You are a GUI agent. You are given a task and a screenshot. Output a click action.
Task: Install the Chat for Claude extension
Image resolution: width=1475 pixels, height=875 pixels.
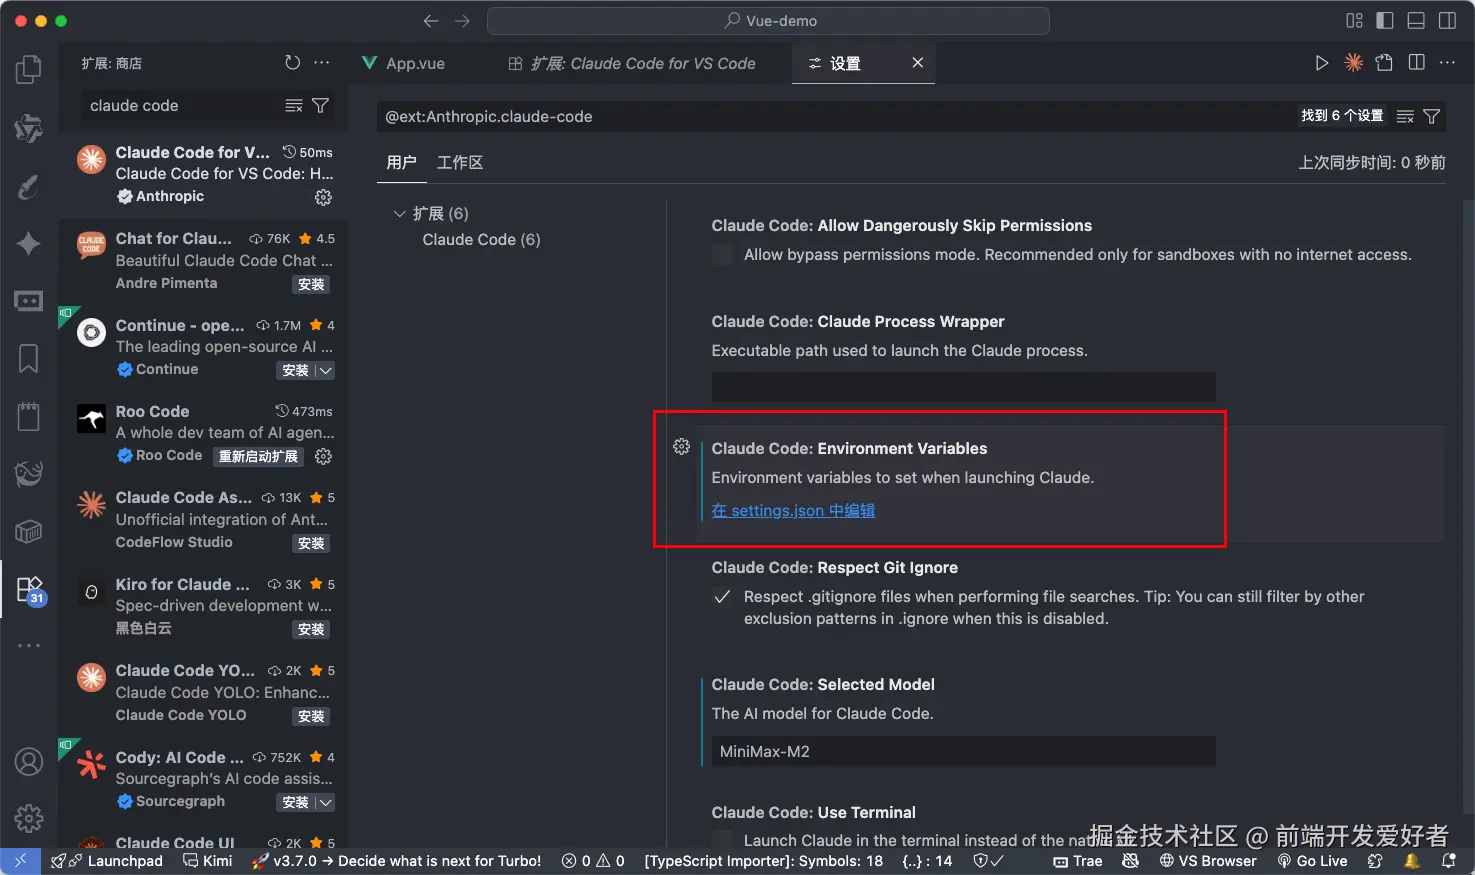click(x=311, y=285)
